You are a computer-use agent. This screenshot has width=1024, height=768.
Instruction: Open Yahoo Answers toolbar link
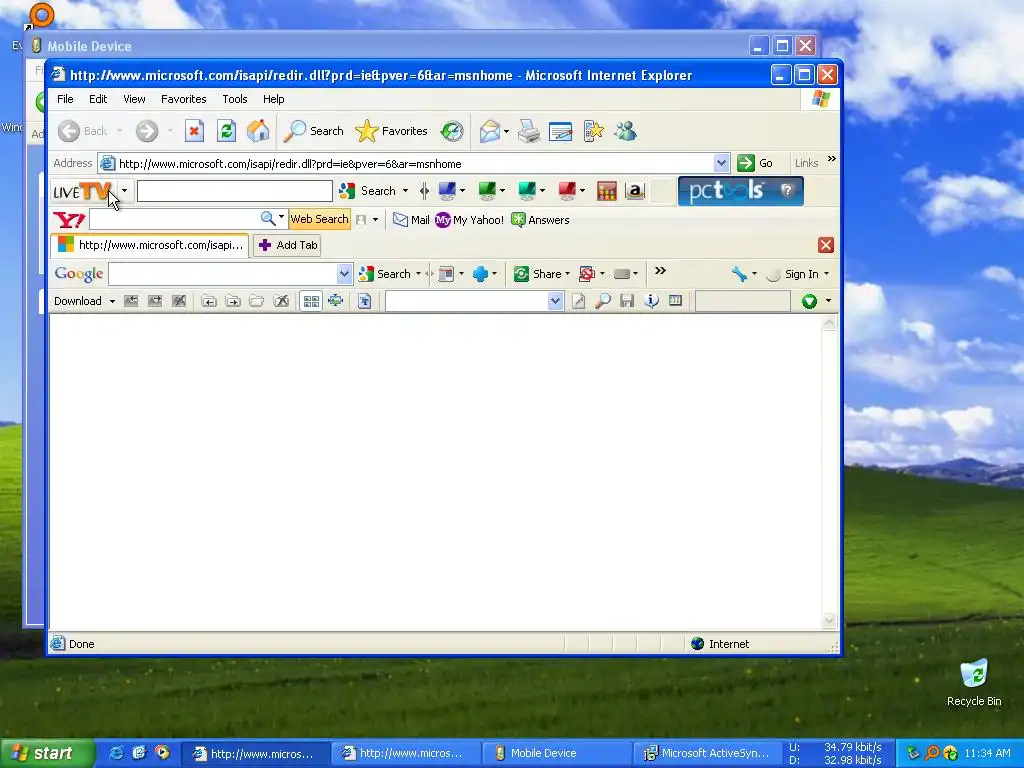click(x=540, y=220)
